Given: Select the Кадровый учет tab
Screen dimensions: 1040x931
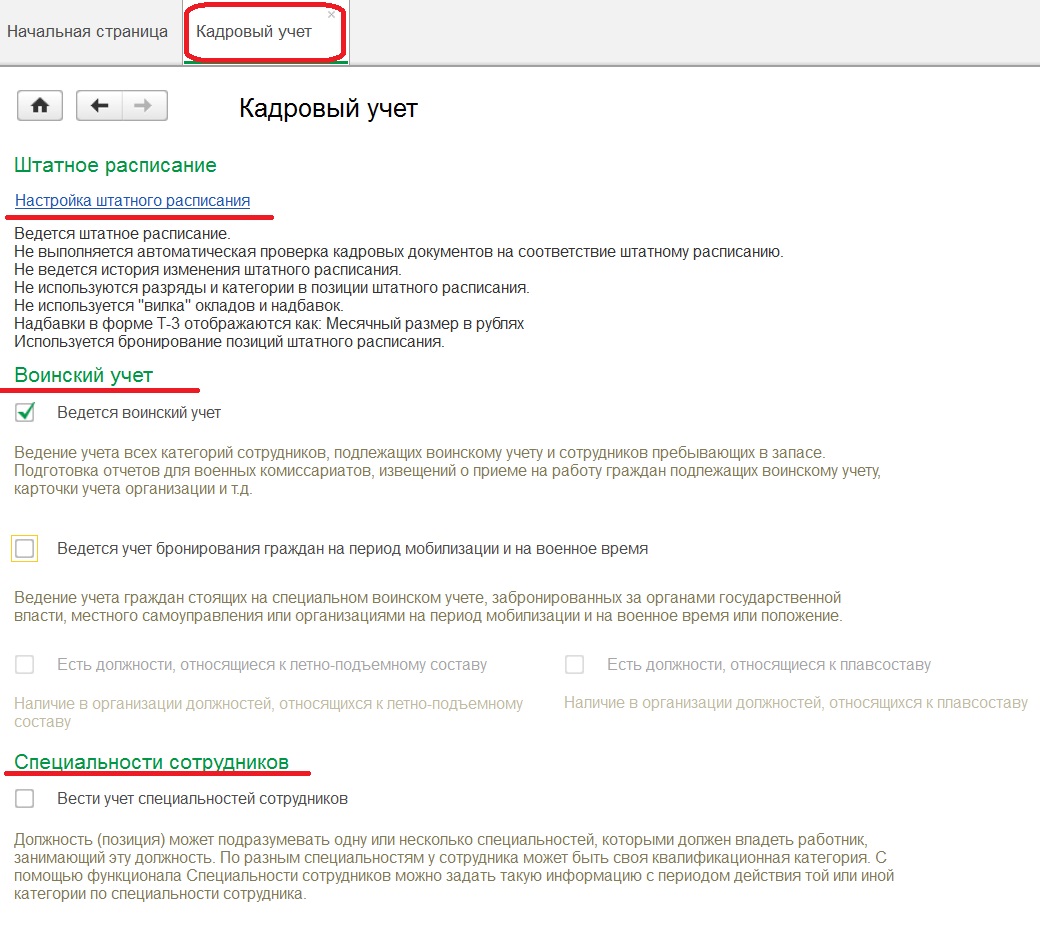Looking at the screenshot, I should point(254,31).
